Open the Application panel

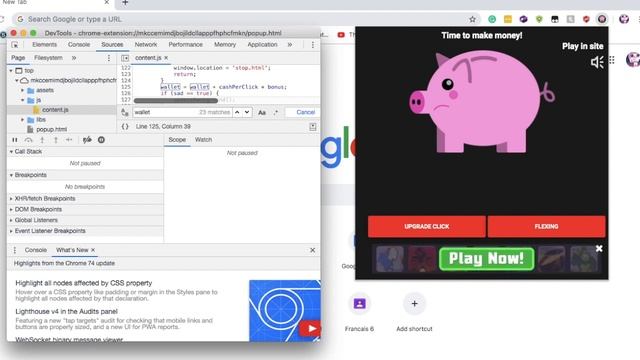(x=262, y=45)
